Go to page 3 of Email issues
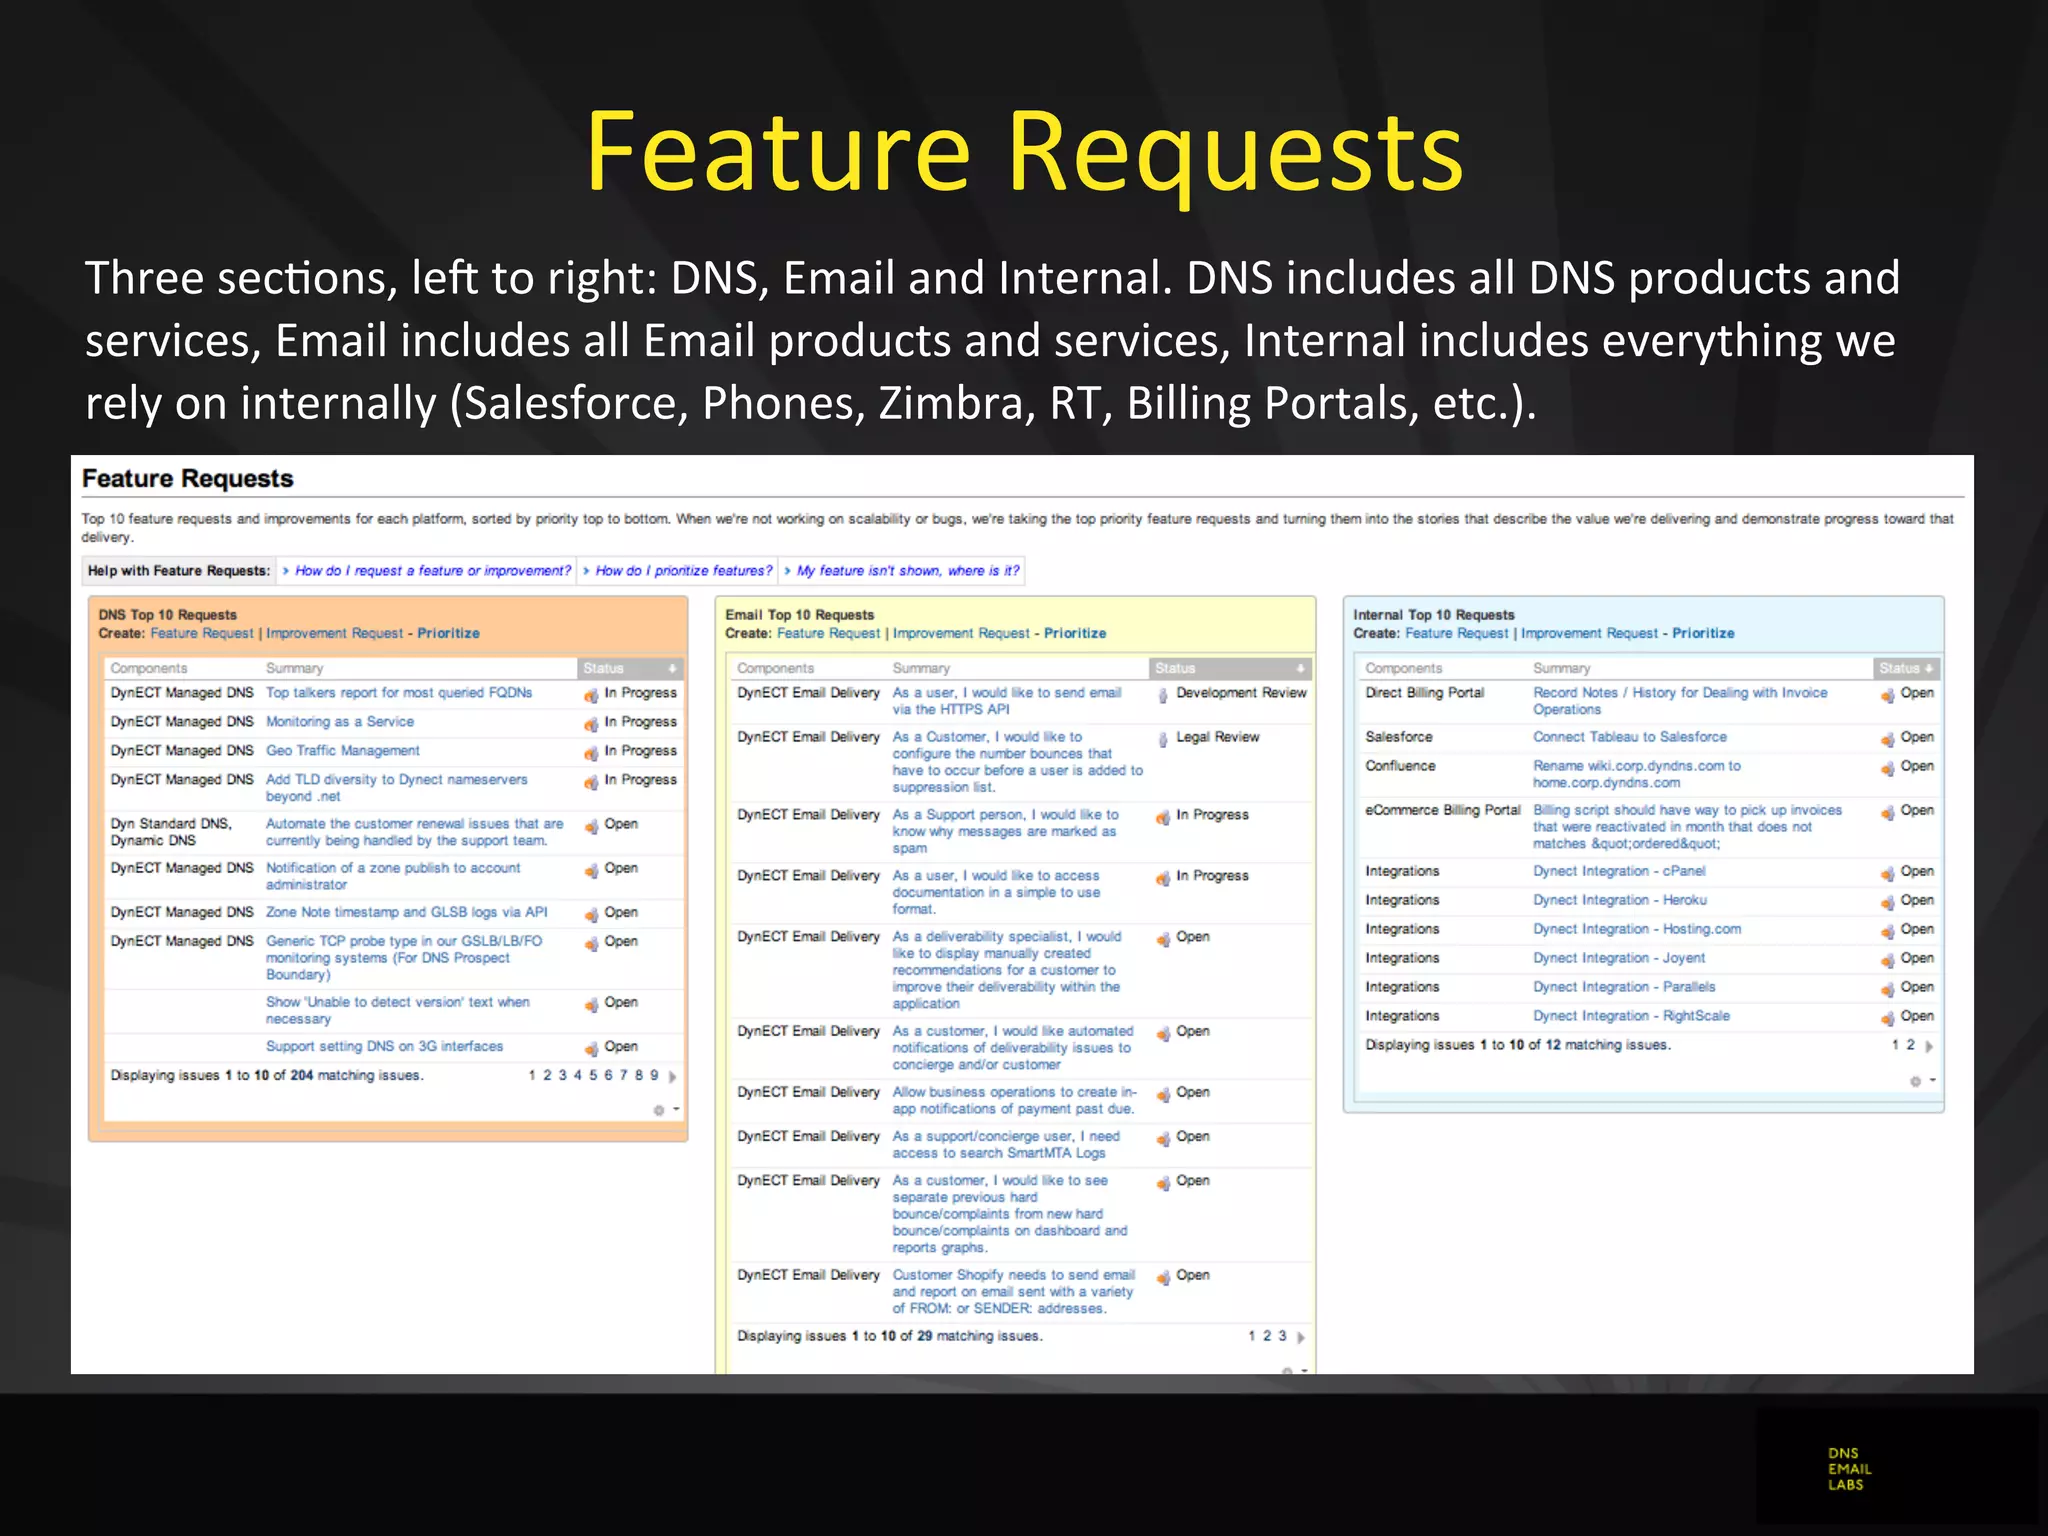 pyautogui.click(x=1282, y=1336)
